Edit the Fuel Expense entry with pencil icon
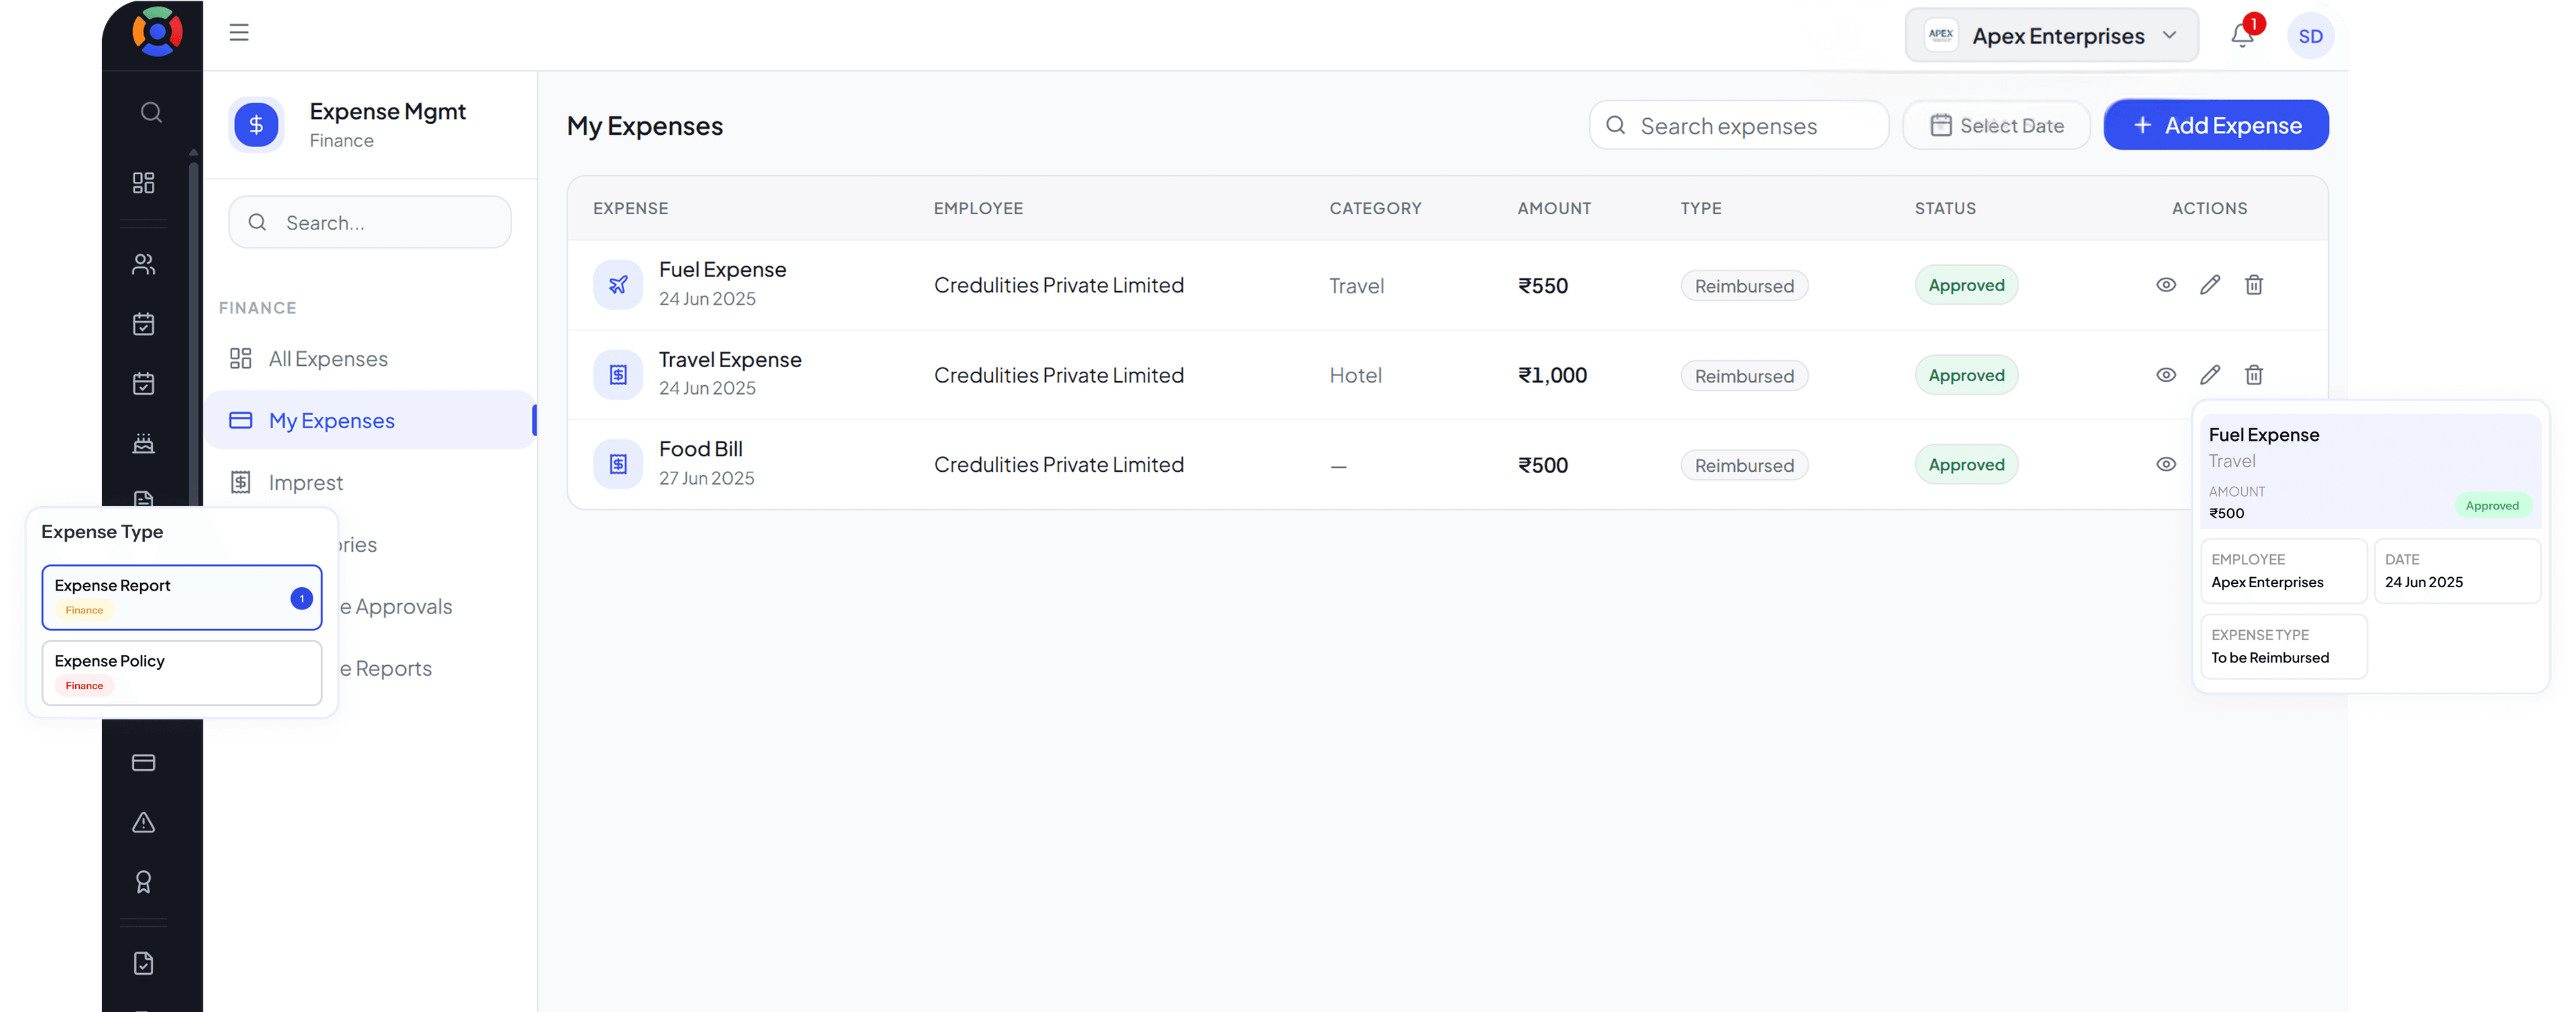Screen dimensions: 2576x1012 (x=2210, y=285)
